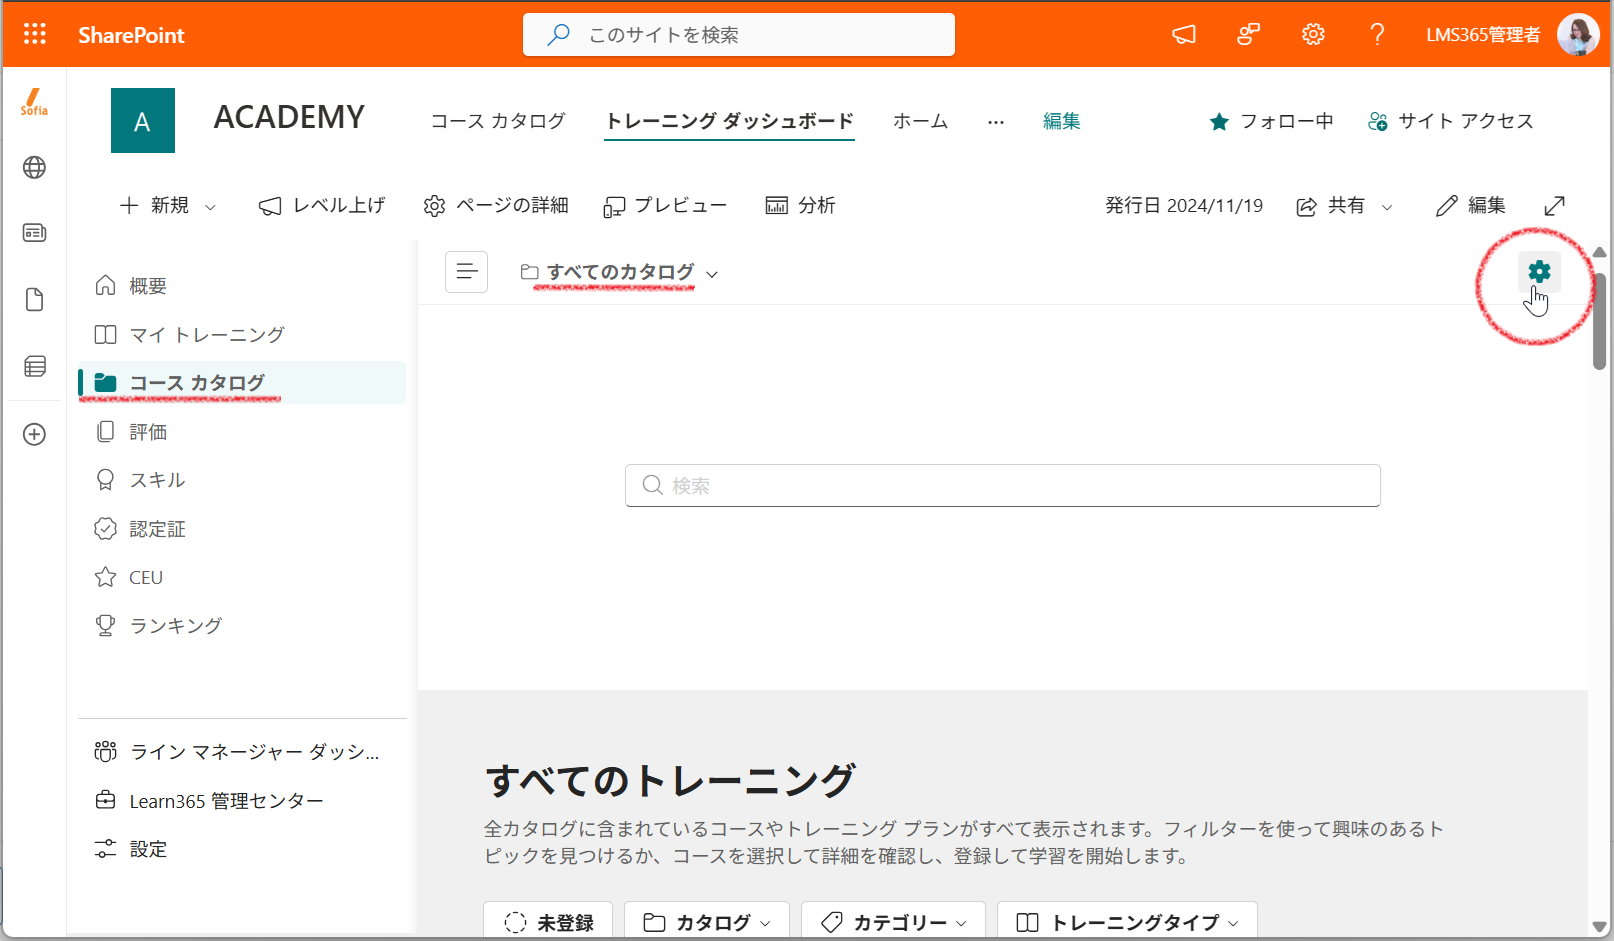Image resolution: width=1614 pixels, height=941 pixels.
Task: Toggle the 未登録 filter
Action: 548,921
